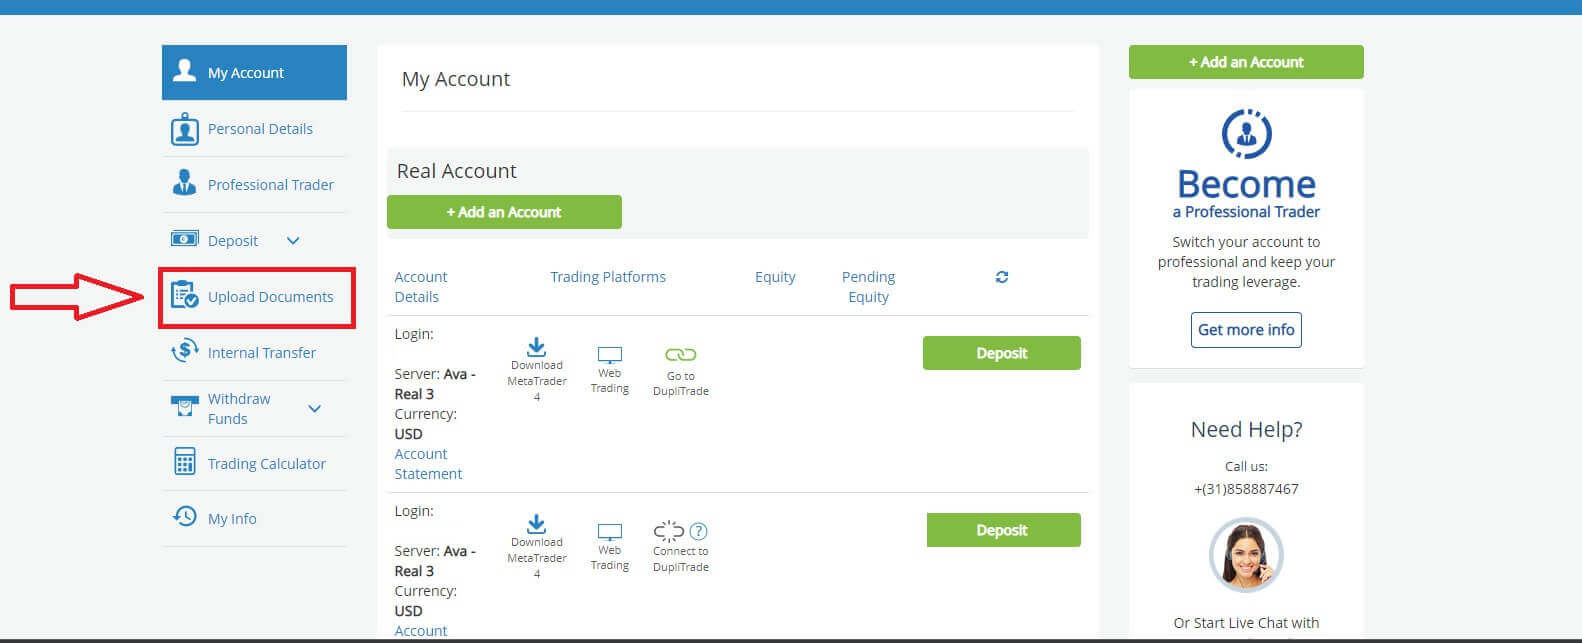Click Download MetaTrader 4 icon in second account
The height and width of the screenshot is (643, 1582).
pyautogui.click(x=536, y=525)
